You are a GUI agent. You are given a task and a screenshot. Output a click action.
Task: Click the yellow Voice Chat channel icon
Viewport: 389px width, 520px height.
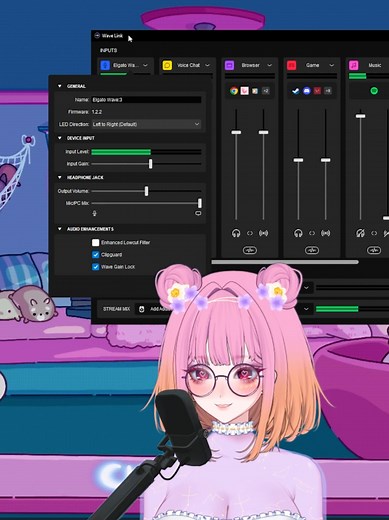[x=167, y=65]
